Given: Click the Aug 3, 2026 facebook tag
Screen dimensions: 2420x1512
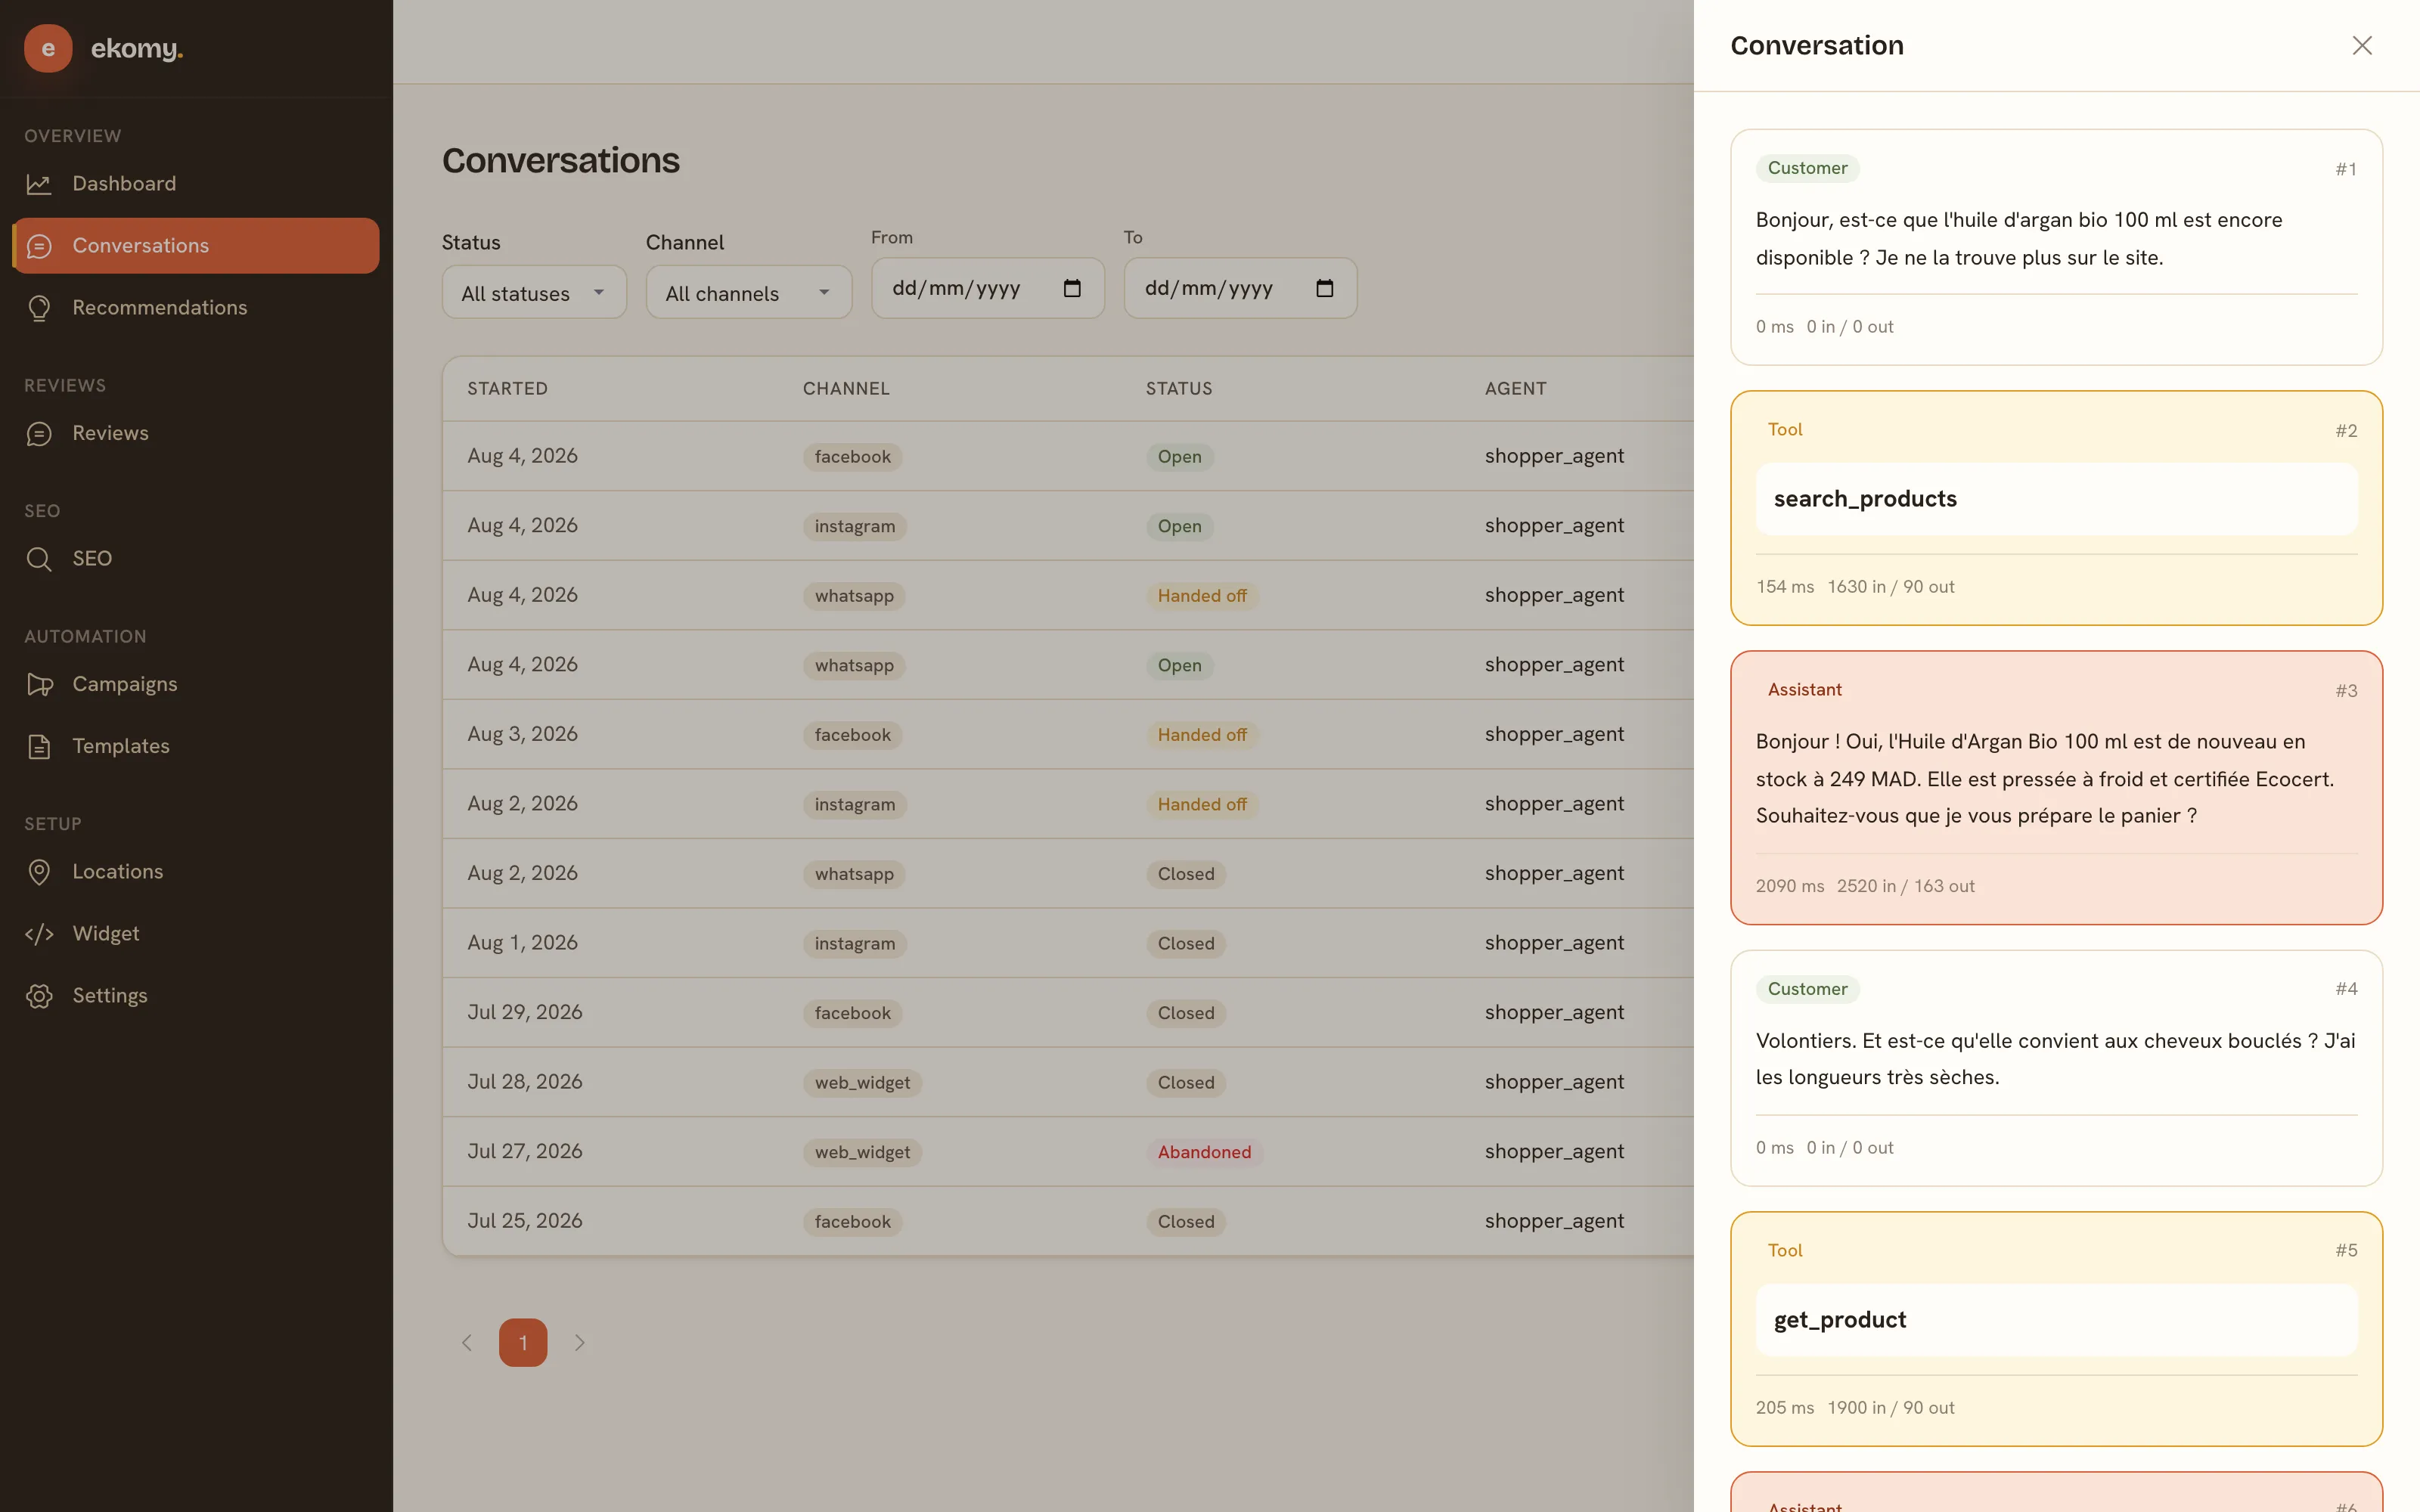Looking at the screenshot, I should [x=852, y=735].
